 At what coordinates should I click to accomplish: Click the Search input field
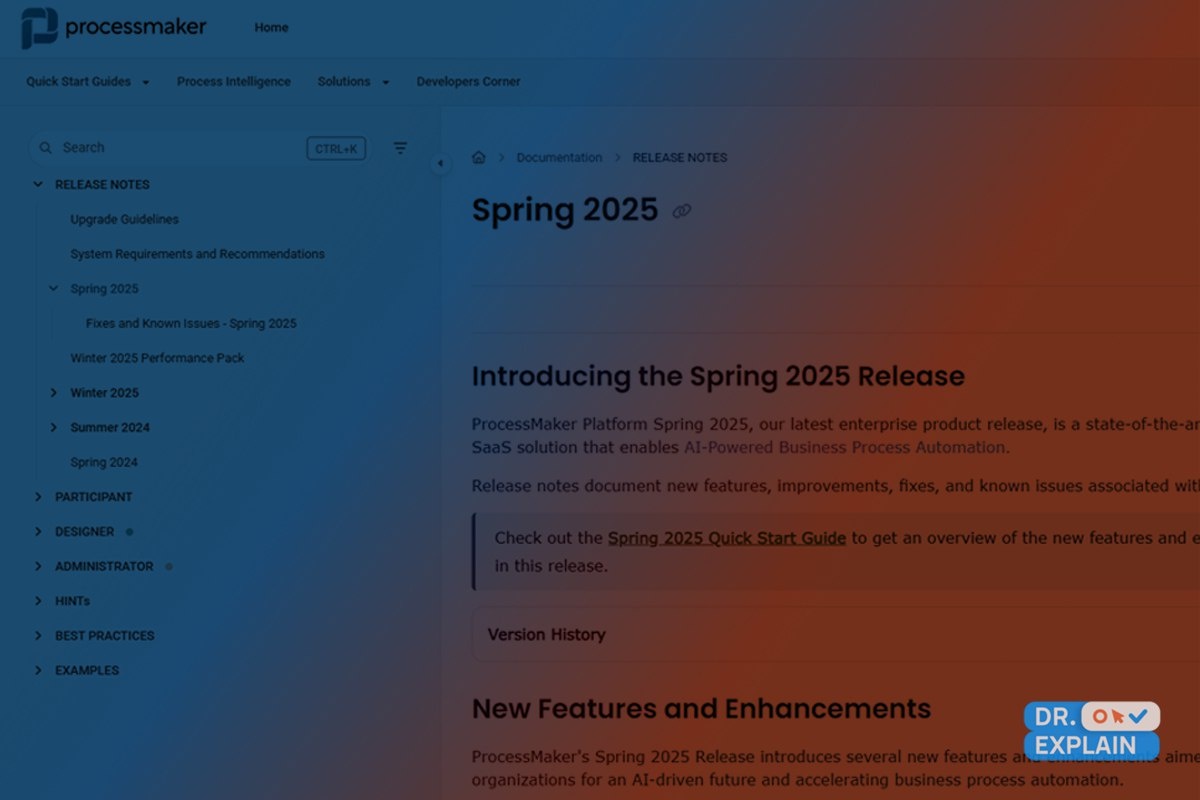point(200,148)
